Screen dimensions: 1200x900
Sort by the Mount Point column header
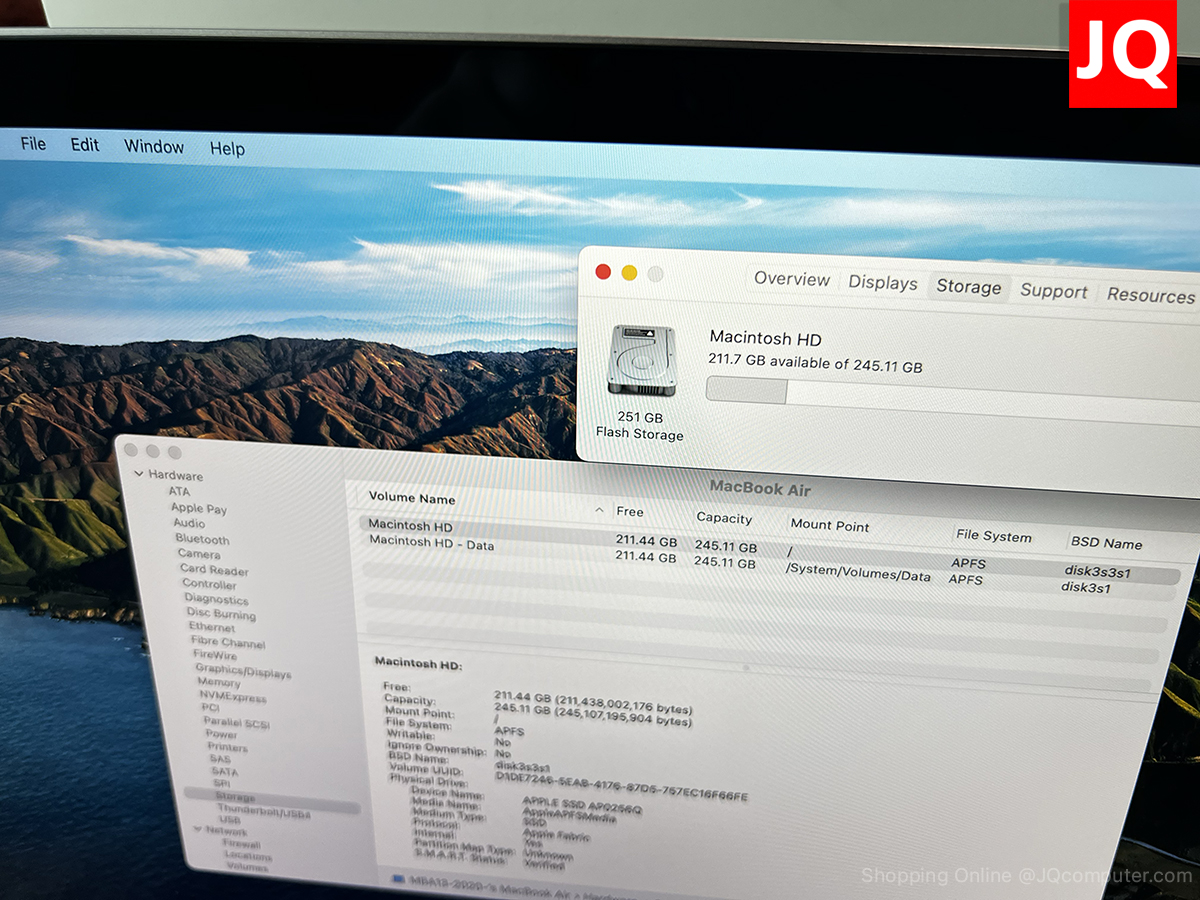[x=830, y=525]
